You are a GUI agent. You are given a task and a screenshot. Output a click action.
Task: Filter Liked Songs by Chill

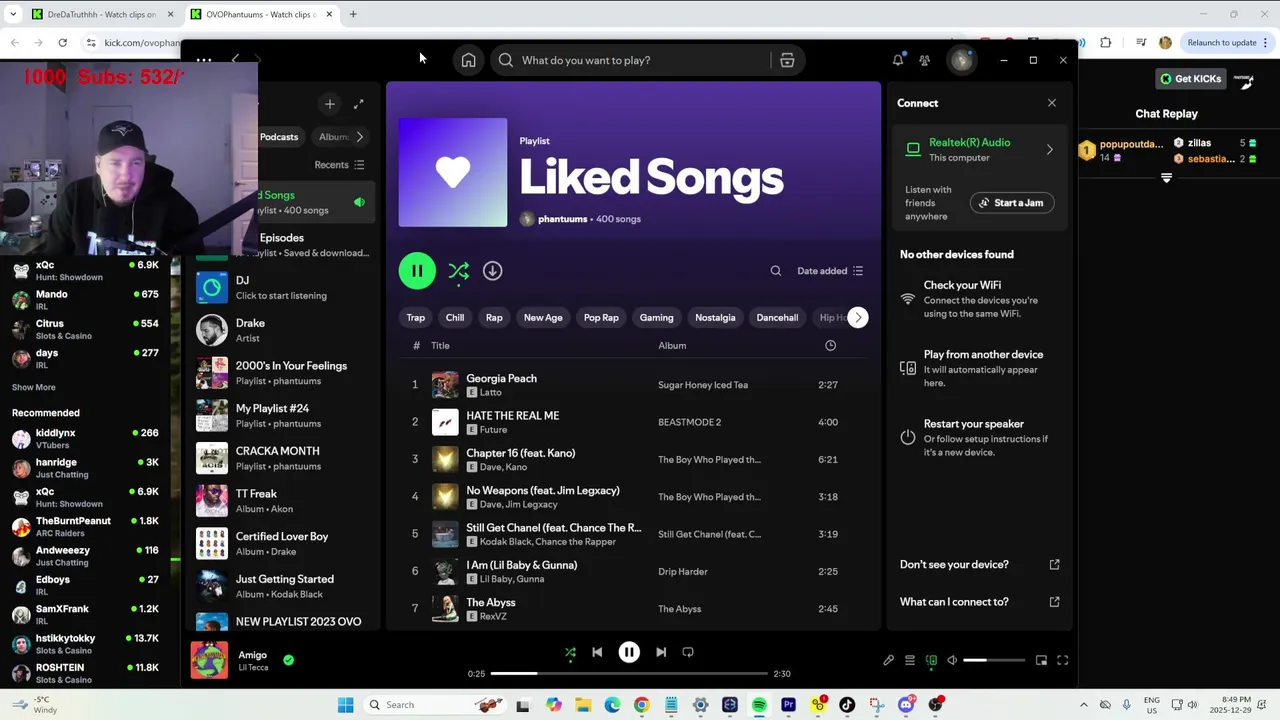pos(455,318)
